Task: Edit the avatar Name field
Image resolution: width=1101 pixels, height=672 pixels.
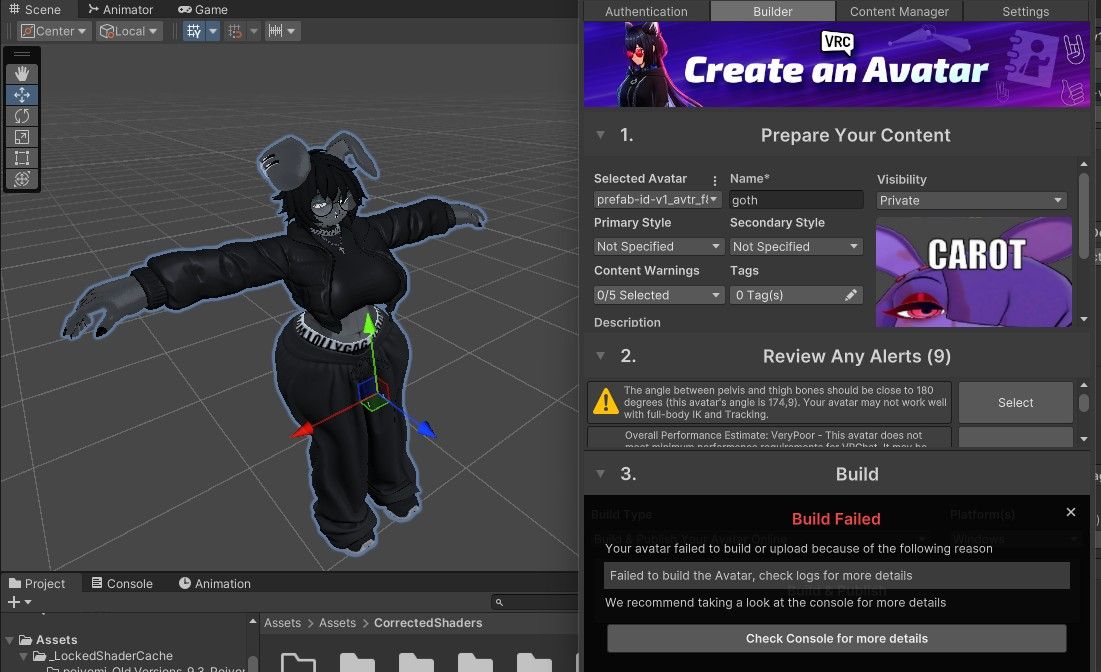Action: (x=796, y=200)
